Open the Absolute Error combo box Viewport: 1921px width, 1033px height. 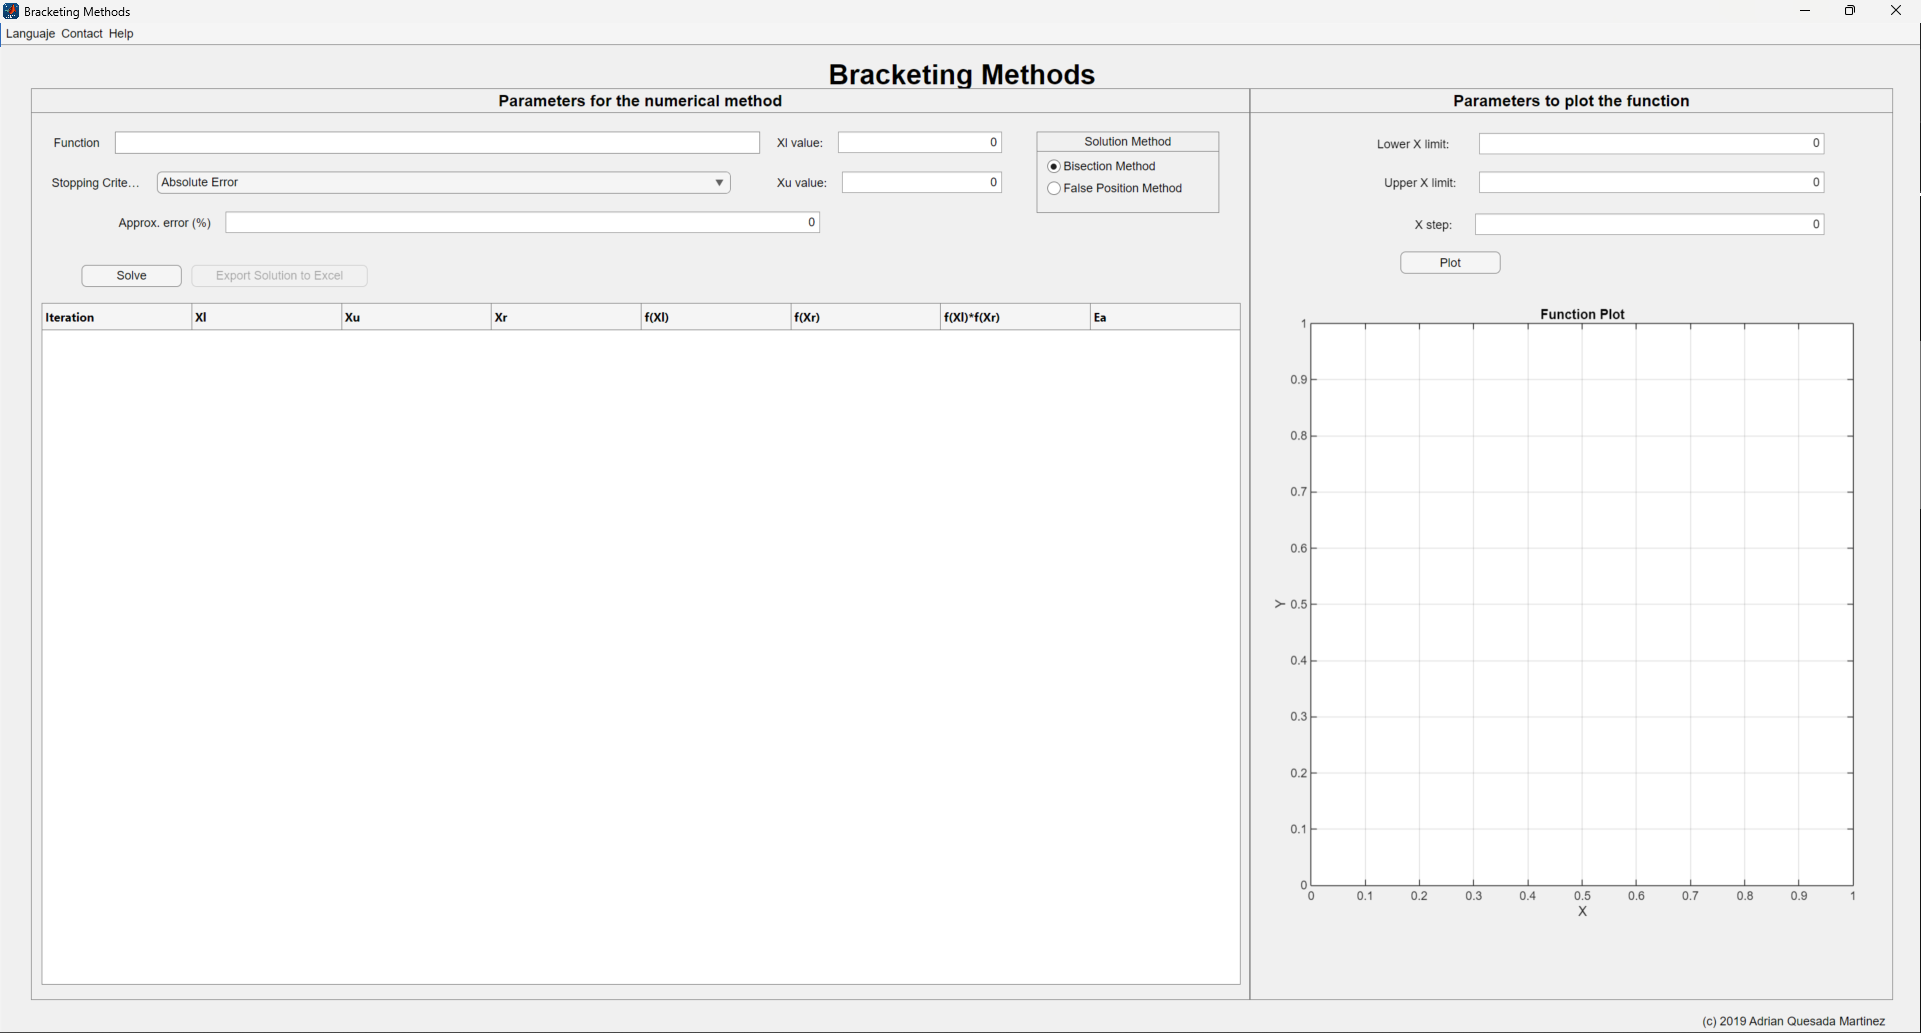click(443, 183)
